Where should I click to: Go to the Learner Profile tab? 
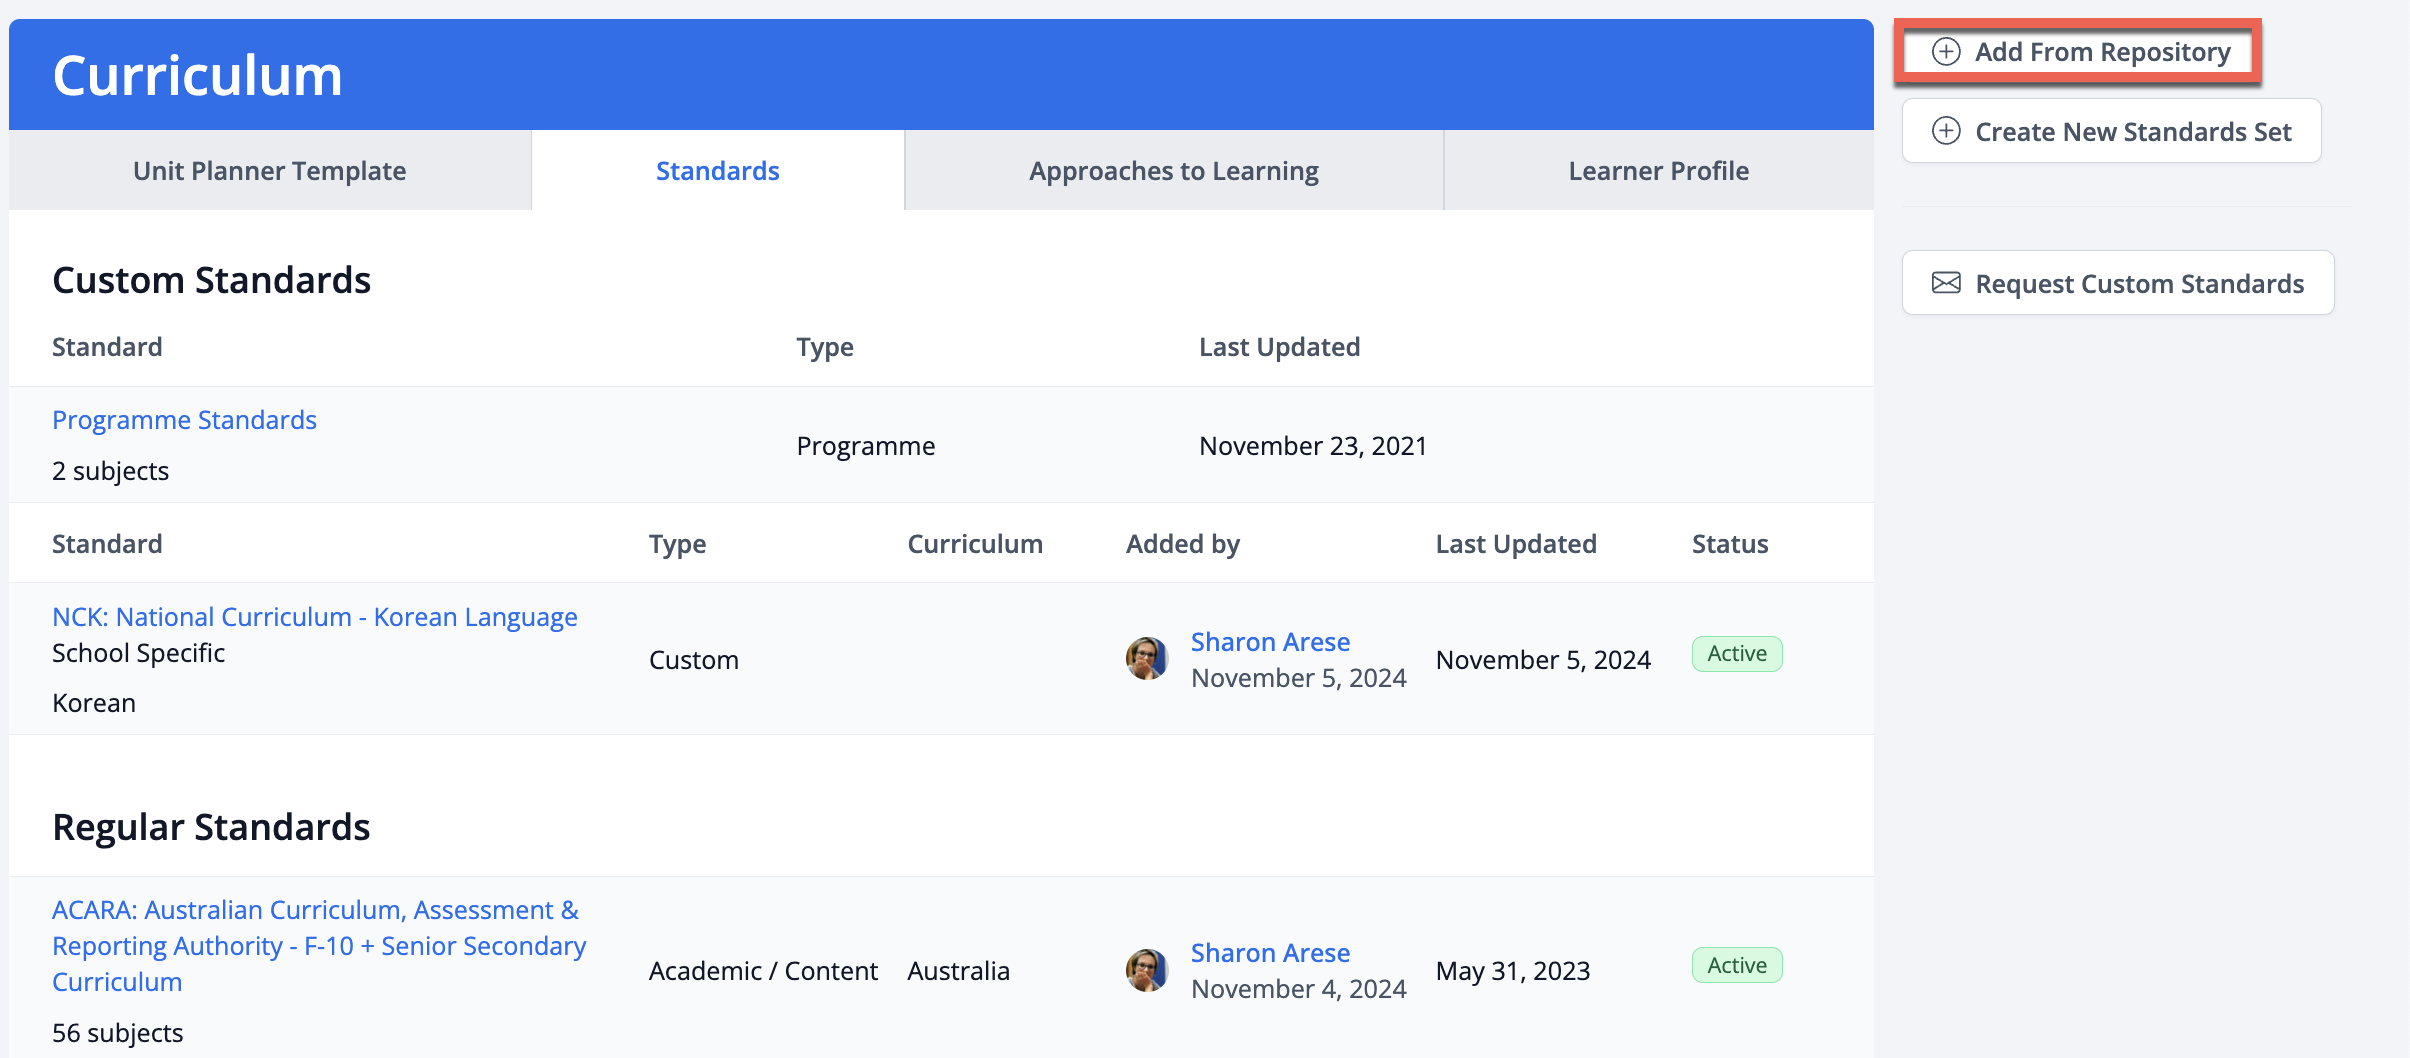(1658, 171)
